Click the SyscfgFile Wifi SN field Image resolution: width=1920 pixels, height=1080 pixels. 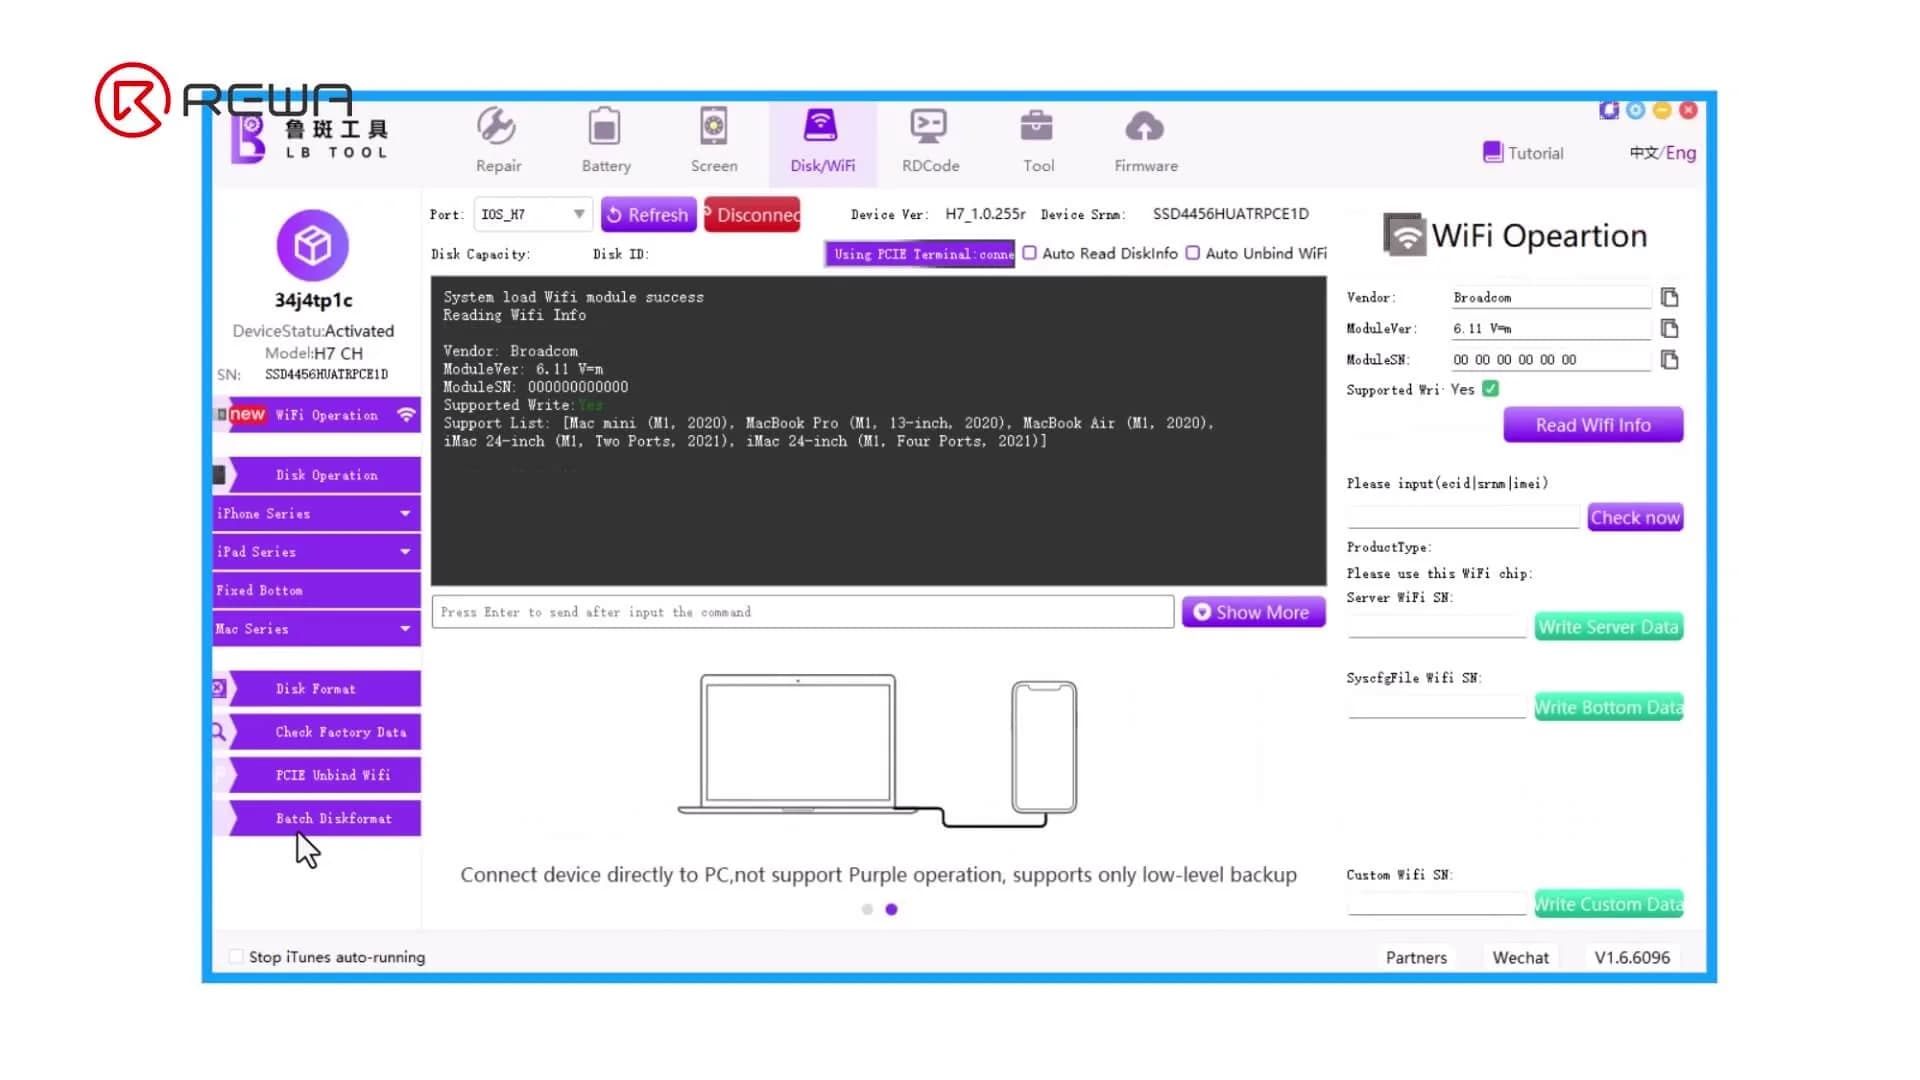pyautogui.click(x=1437, y=707)
